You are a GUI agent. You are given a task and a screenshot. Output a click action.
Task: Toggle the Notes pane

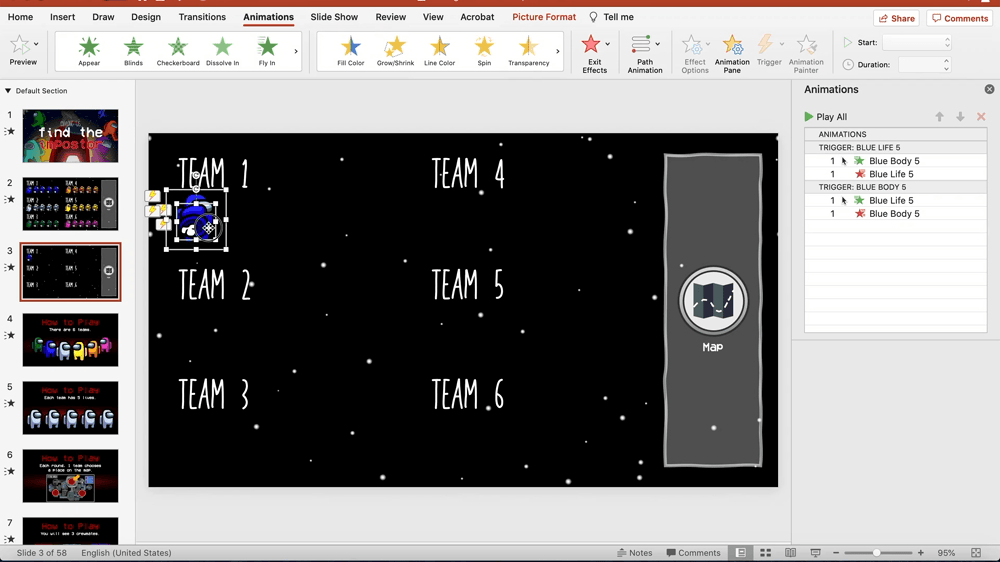635,553
